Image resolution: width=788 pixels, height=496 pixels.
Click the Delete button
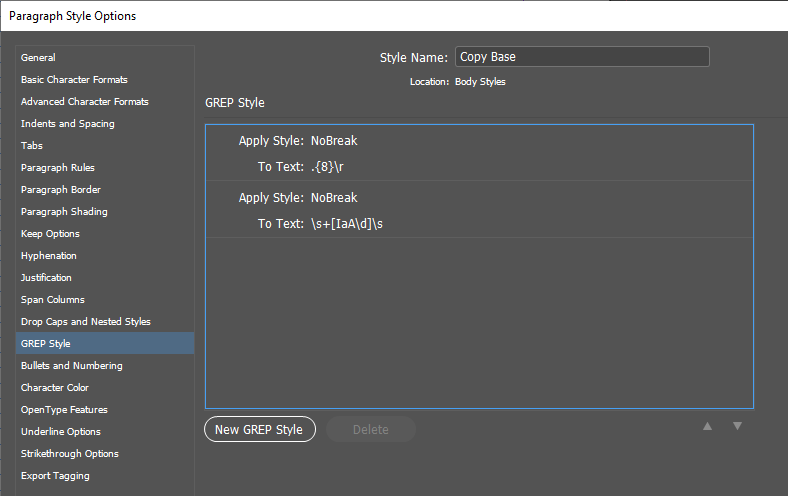click(371, 430)
